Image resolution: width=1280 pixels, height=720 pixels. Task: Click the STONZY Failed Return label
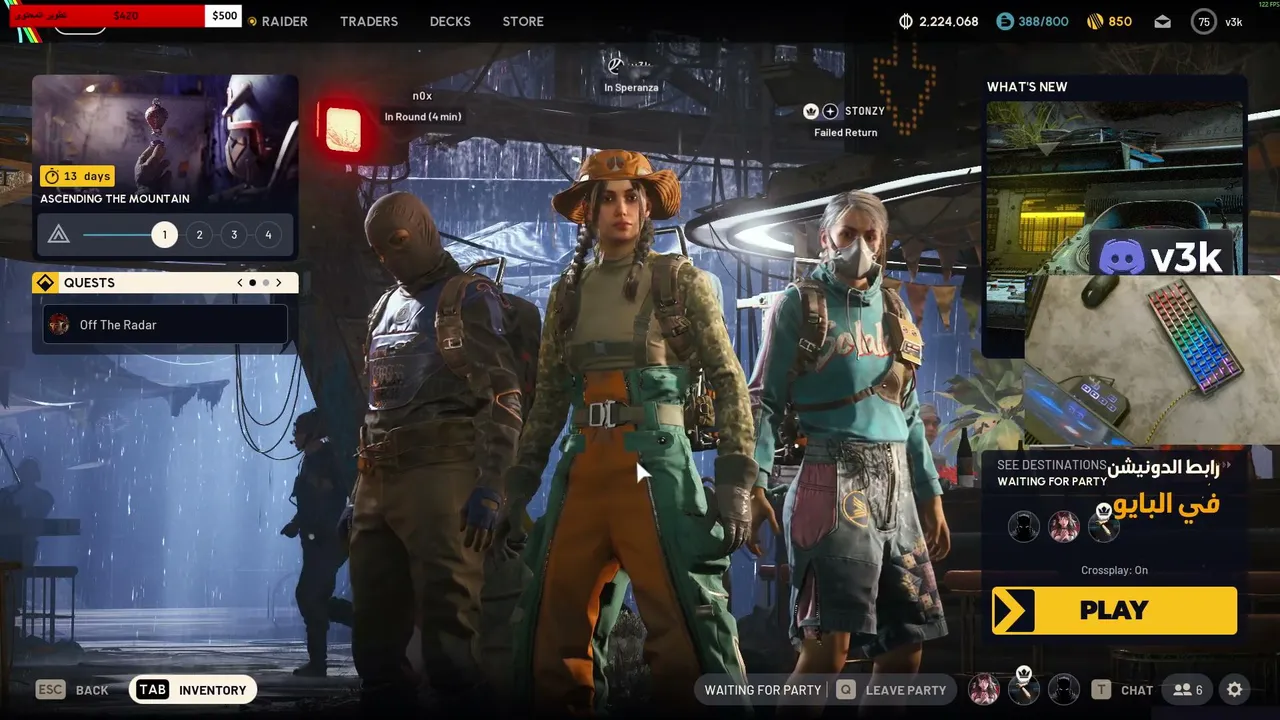point(846,133)
